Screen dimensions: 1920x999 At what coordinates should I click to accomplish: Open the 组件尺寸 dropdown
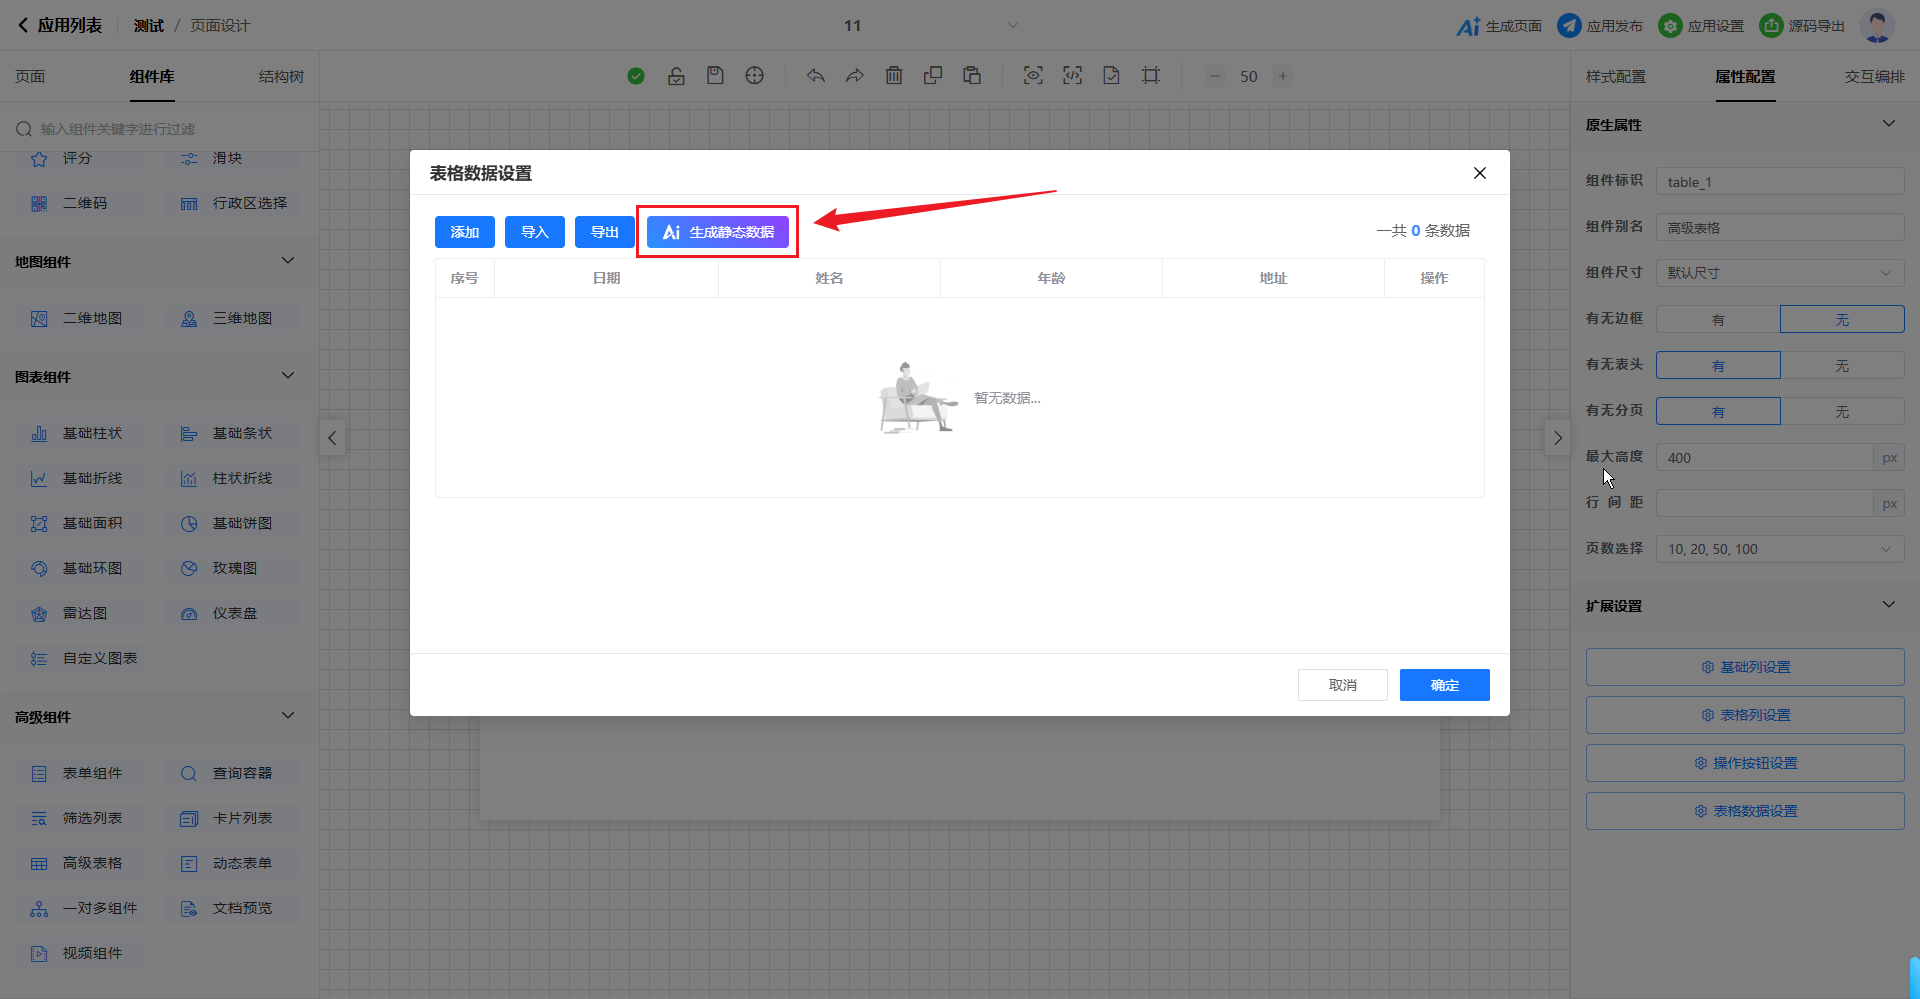coord(1780,273)
